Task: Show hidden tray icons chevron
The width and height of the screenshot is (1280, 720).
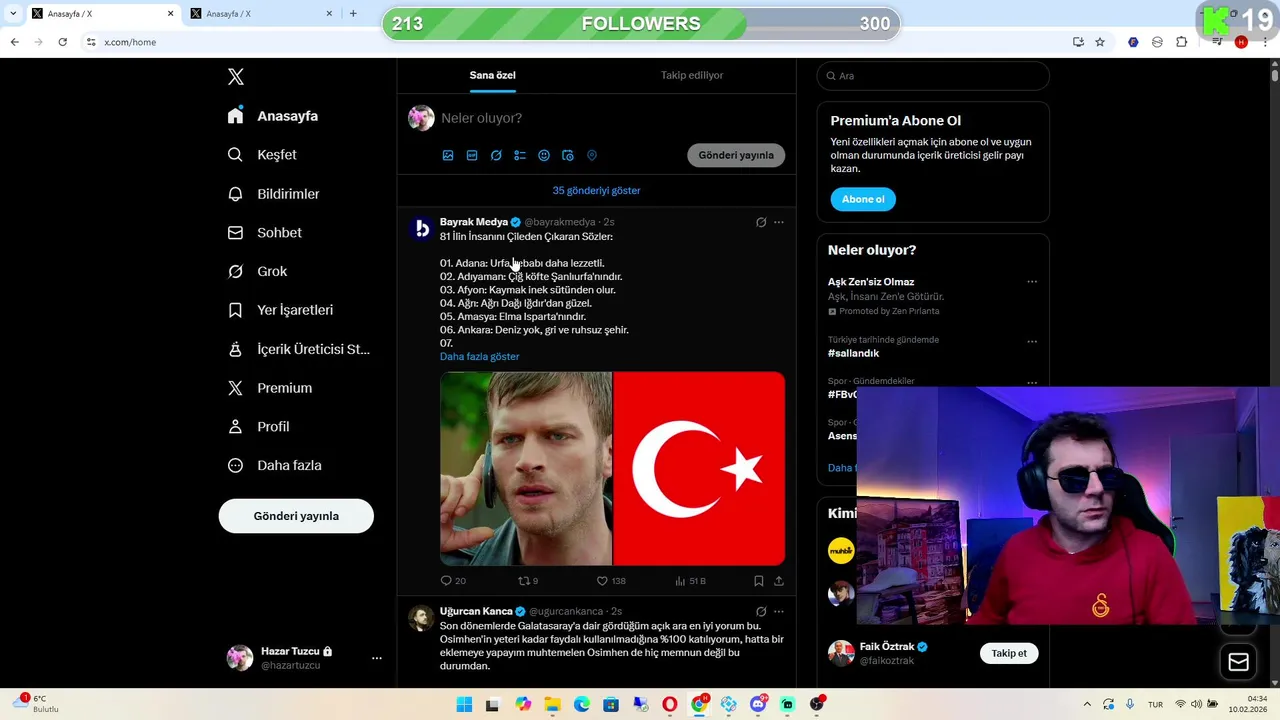Action: pos(1088,705)
